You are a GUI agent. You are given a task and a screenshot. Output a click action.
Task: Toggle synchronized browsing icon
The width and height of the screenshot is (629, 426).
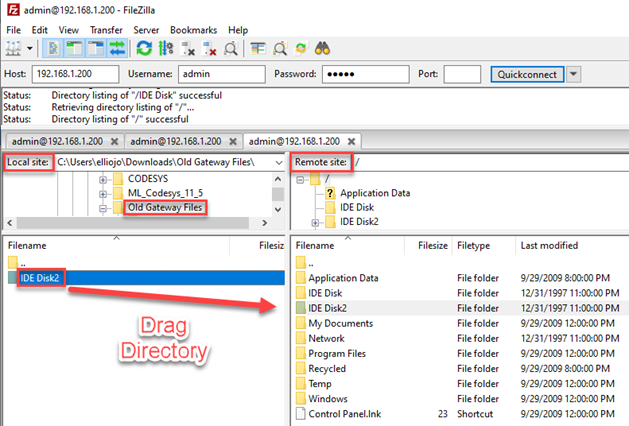coord(300,47)
